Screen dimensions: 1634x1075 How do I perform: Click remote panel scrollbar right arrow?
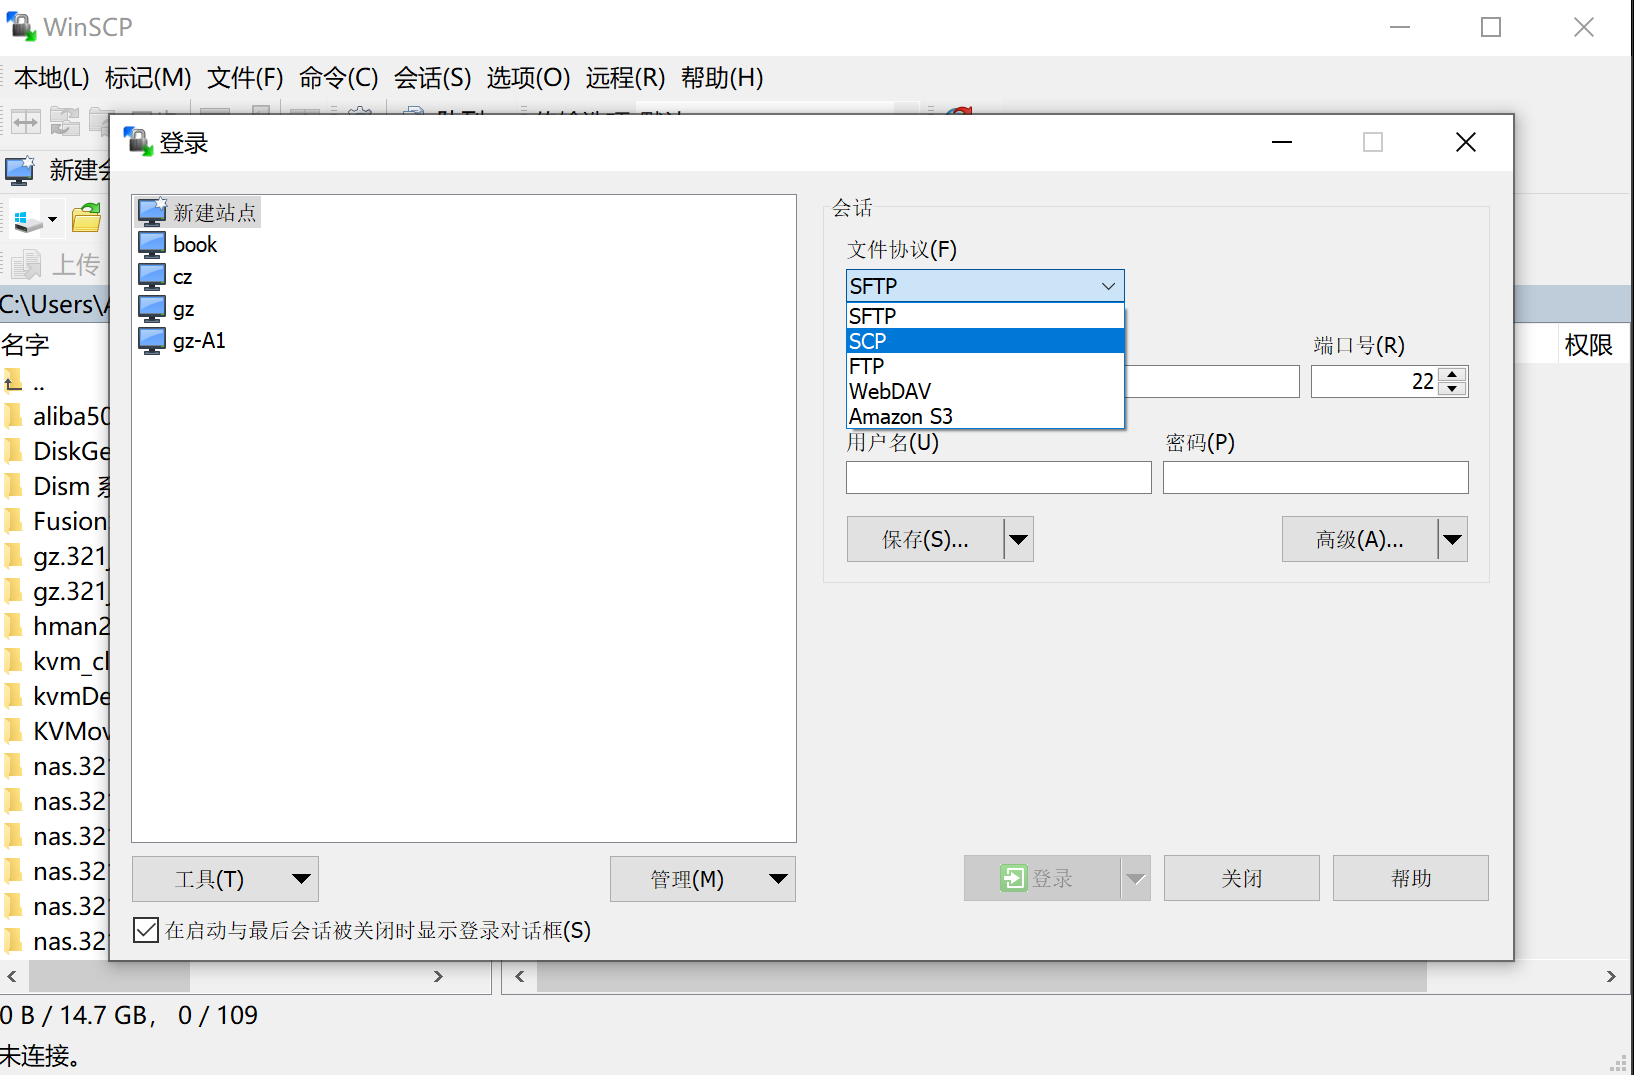click(x=1611, y=976)
